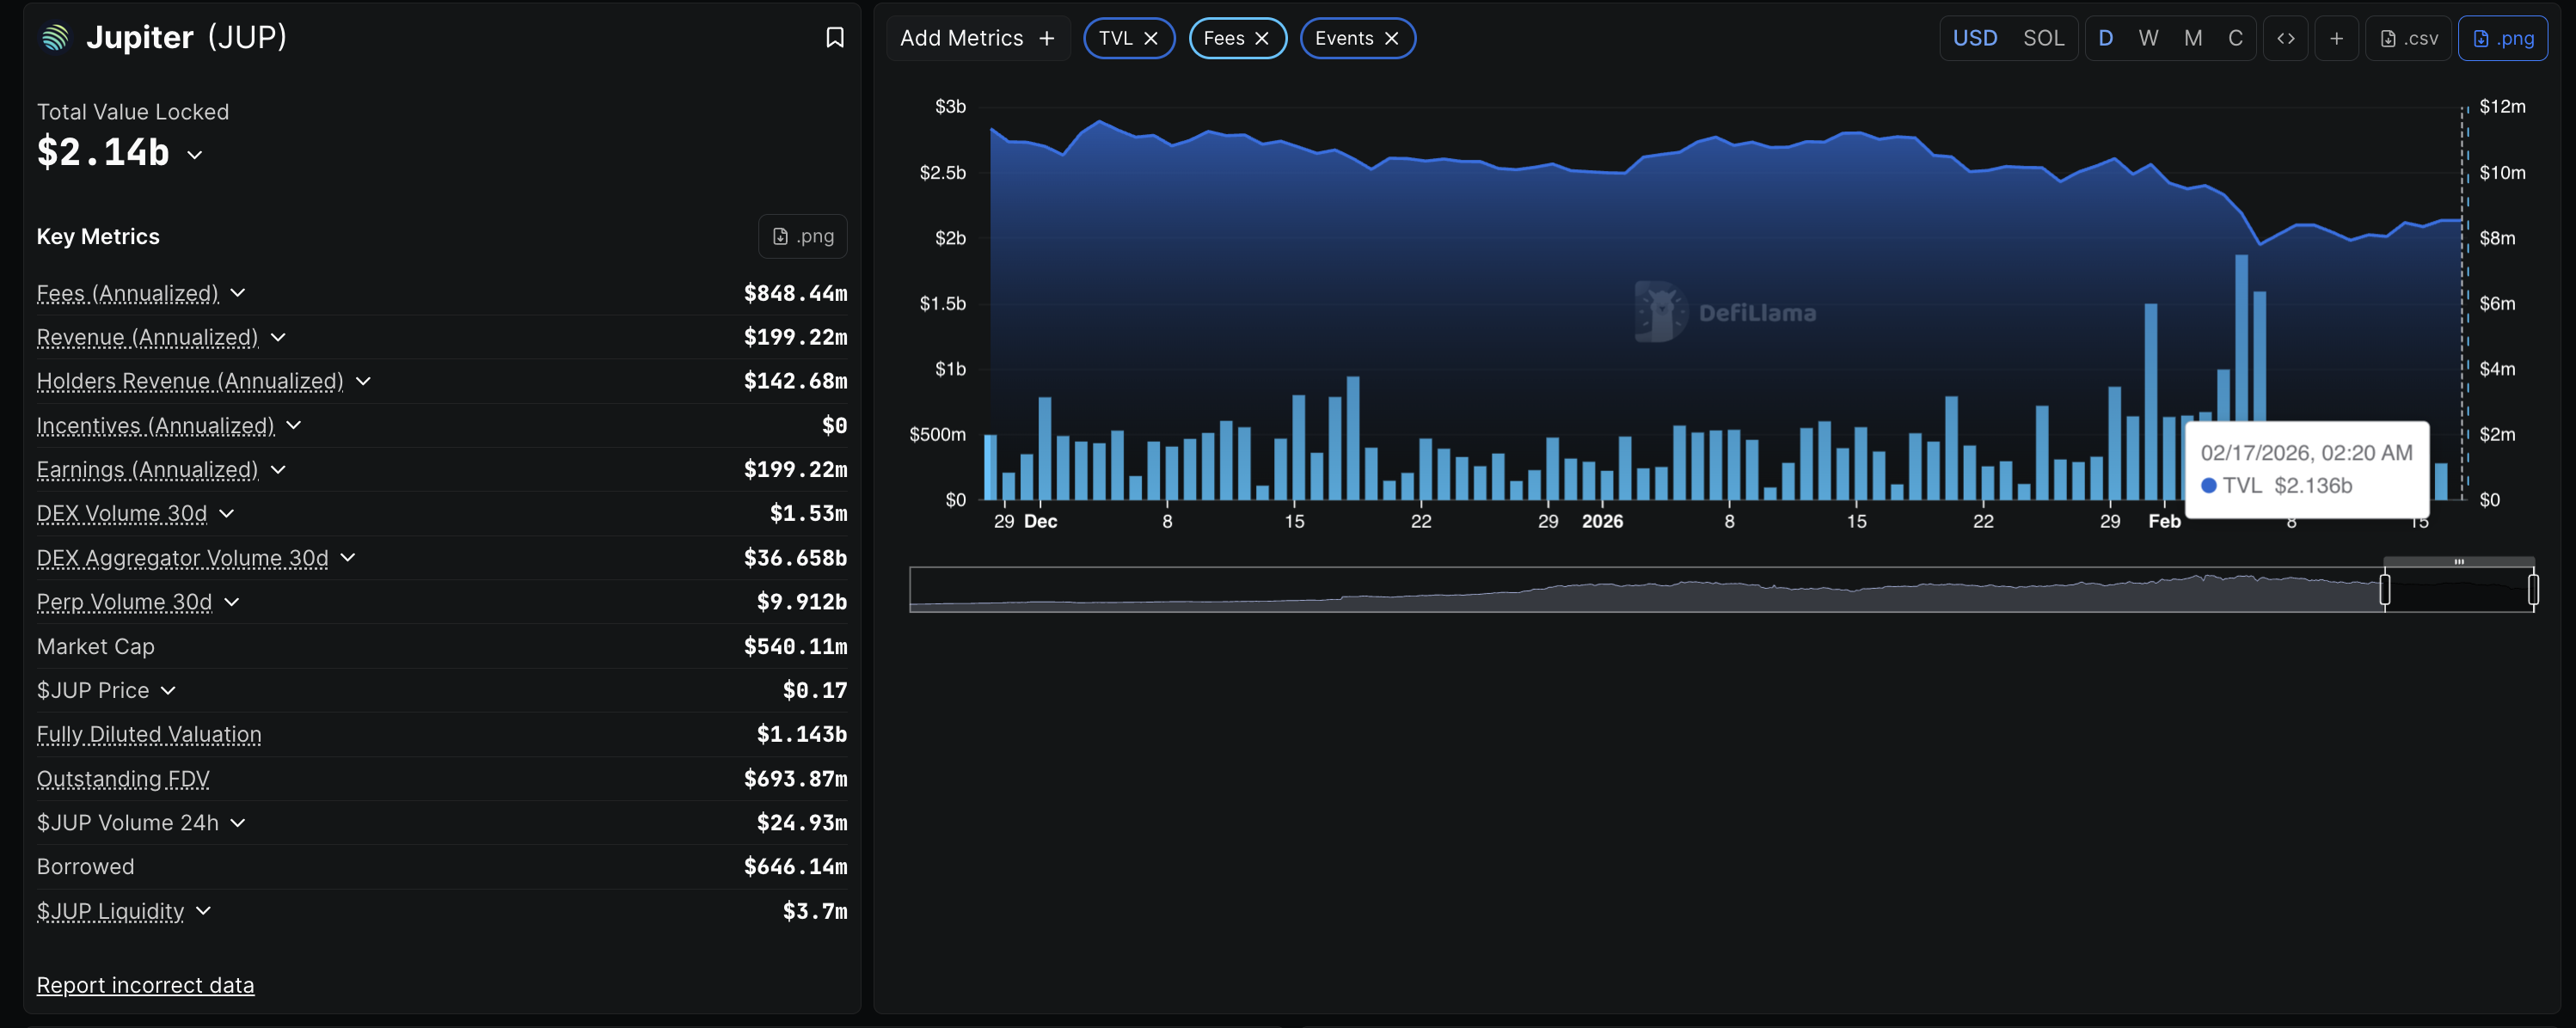
Task: Switch the denomination to SOL
Action: (2043, 38)
